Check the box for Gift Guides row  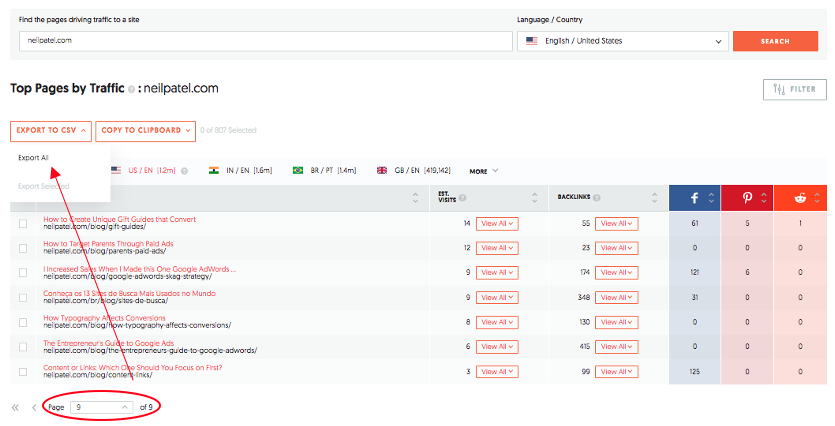pos(23,223)
